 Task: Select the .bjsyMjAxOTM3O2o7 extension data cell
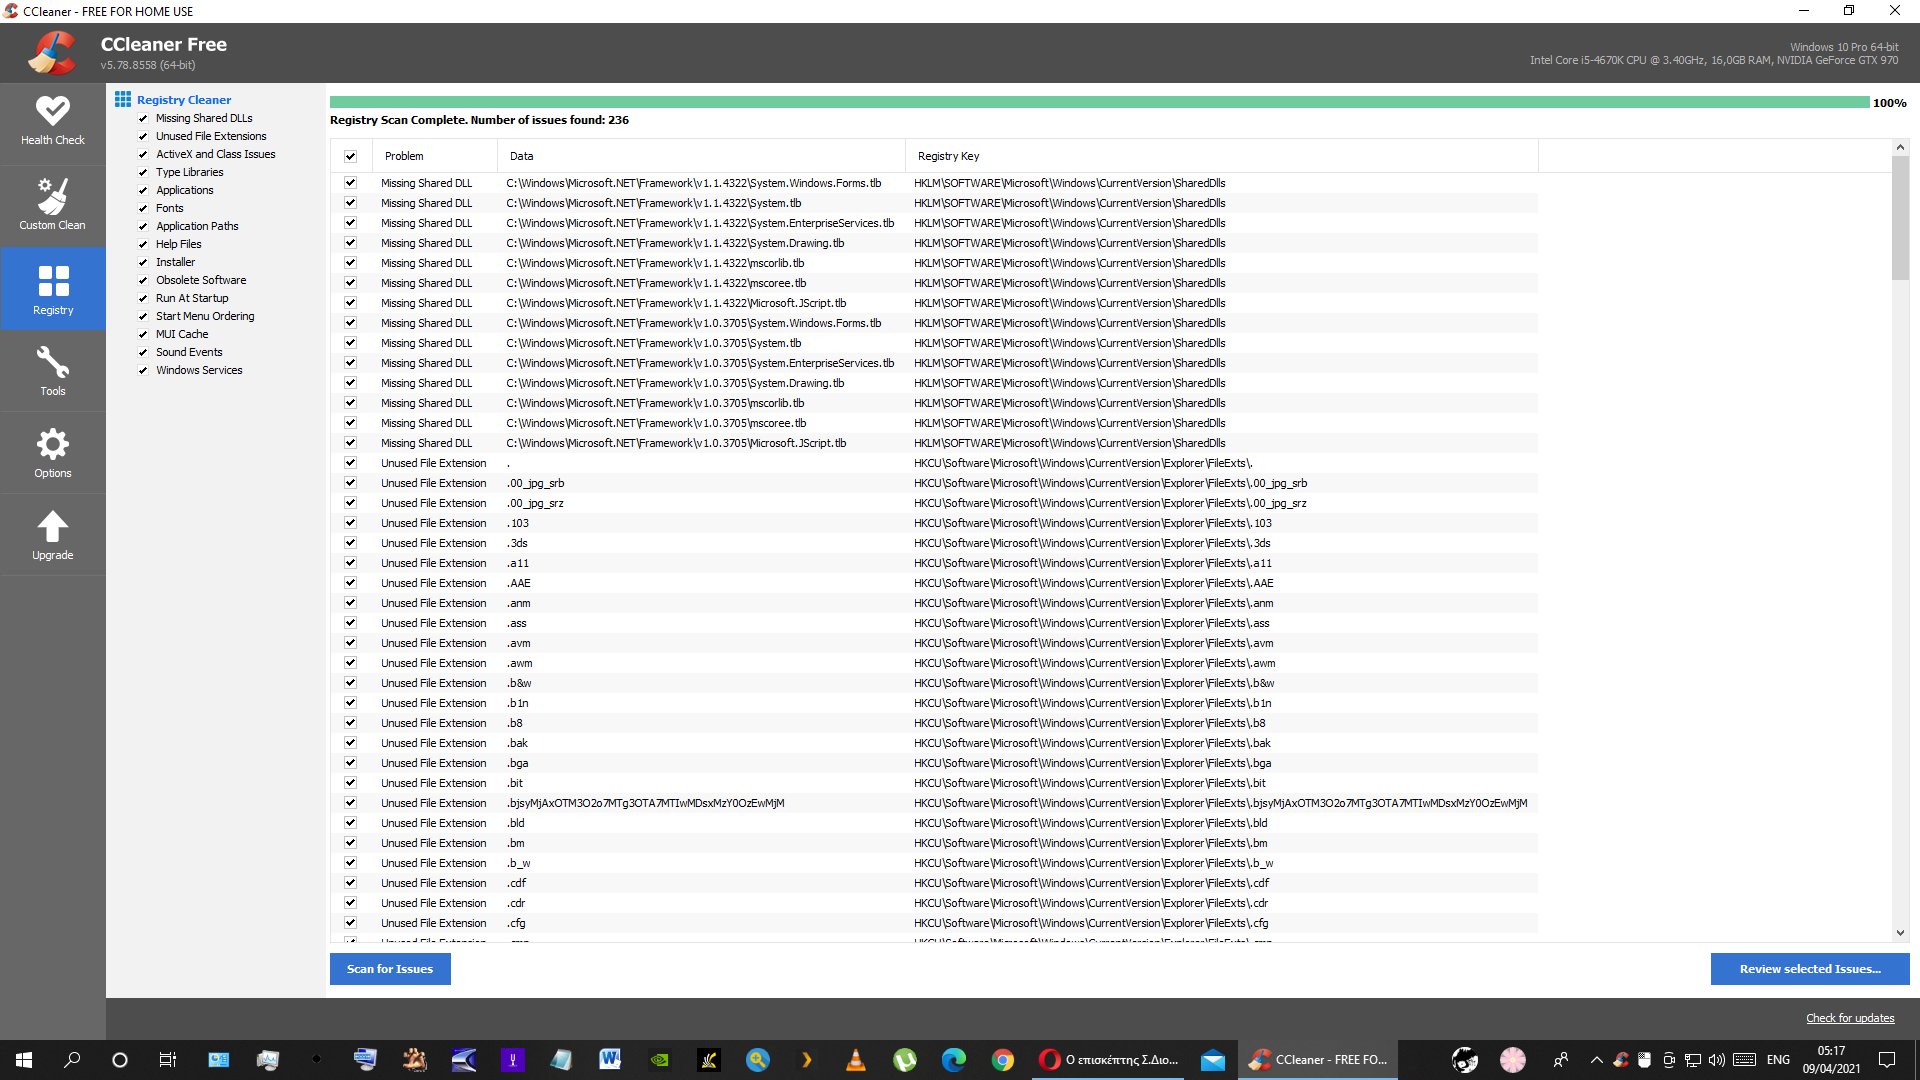click(645, 803)
